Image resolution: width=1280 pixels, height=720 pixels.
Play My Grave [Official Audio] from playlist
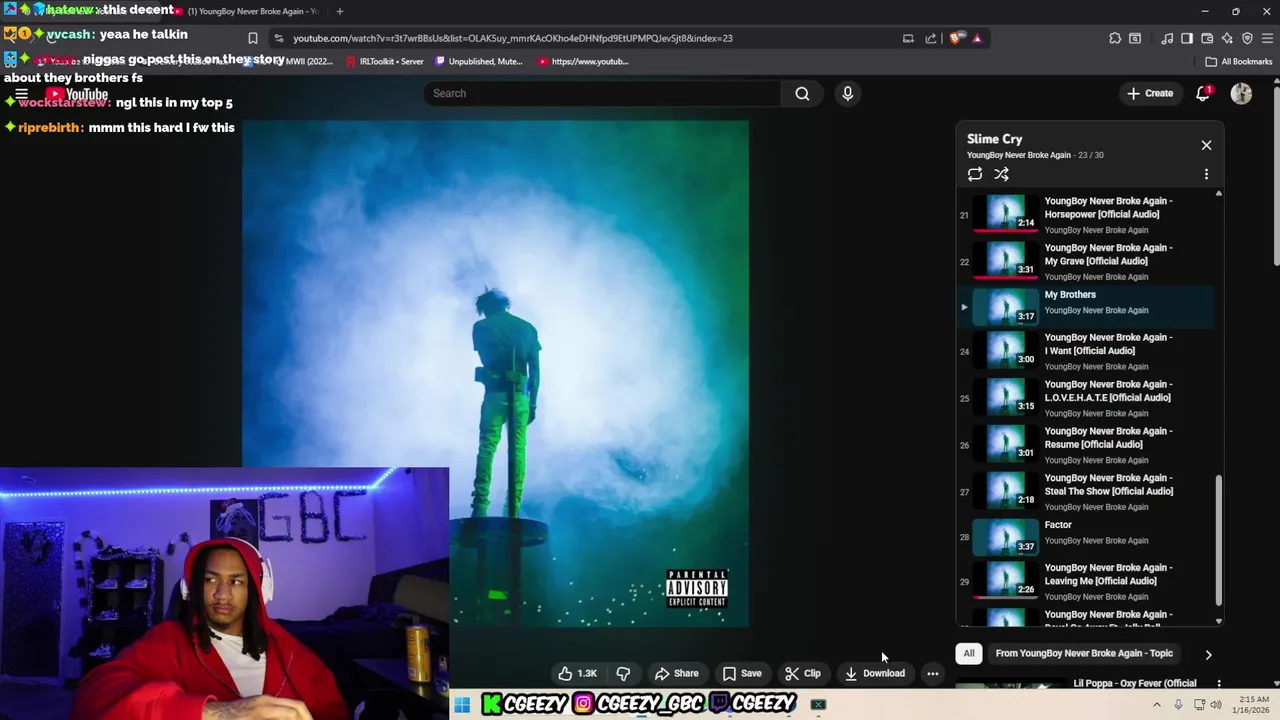1085,261
